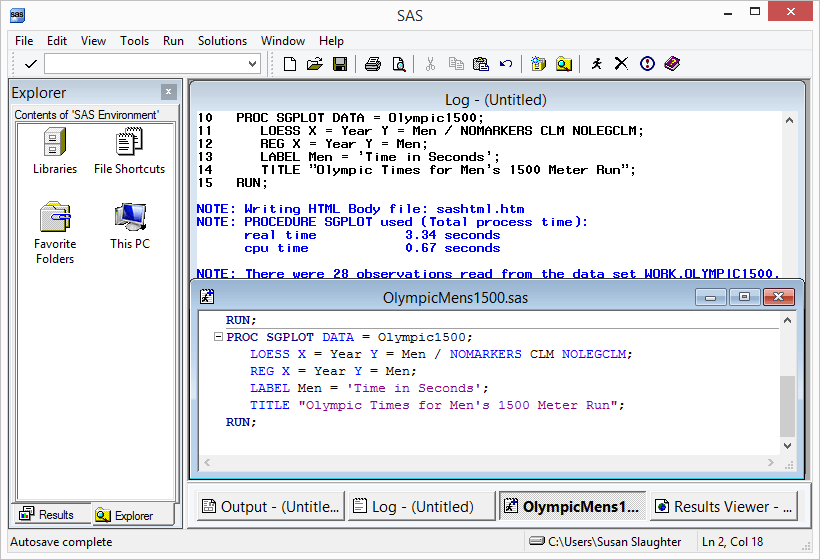The width and height of the screenshot is (820, 560).
Task: Click the New document toolbar icon
Action: (x=290, y=64)
